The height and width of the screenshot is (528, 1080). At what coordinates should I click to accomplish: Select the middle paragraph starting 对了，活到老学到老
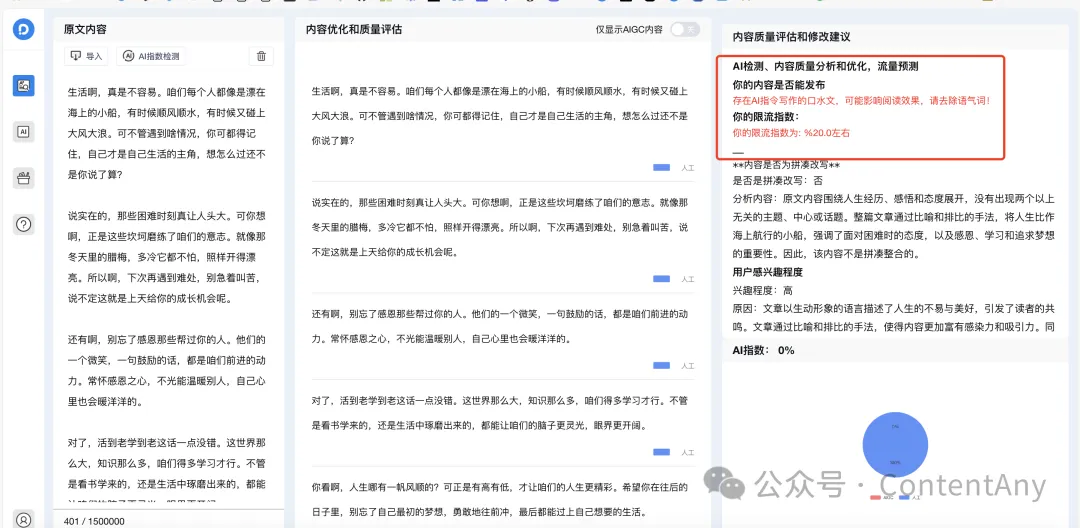tap(500, 413)
